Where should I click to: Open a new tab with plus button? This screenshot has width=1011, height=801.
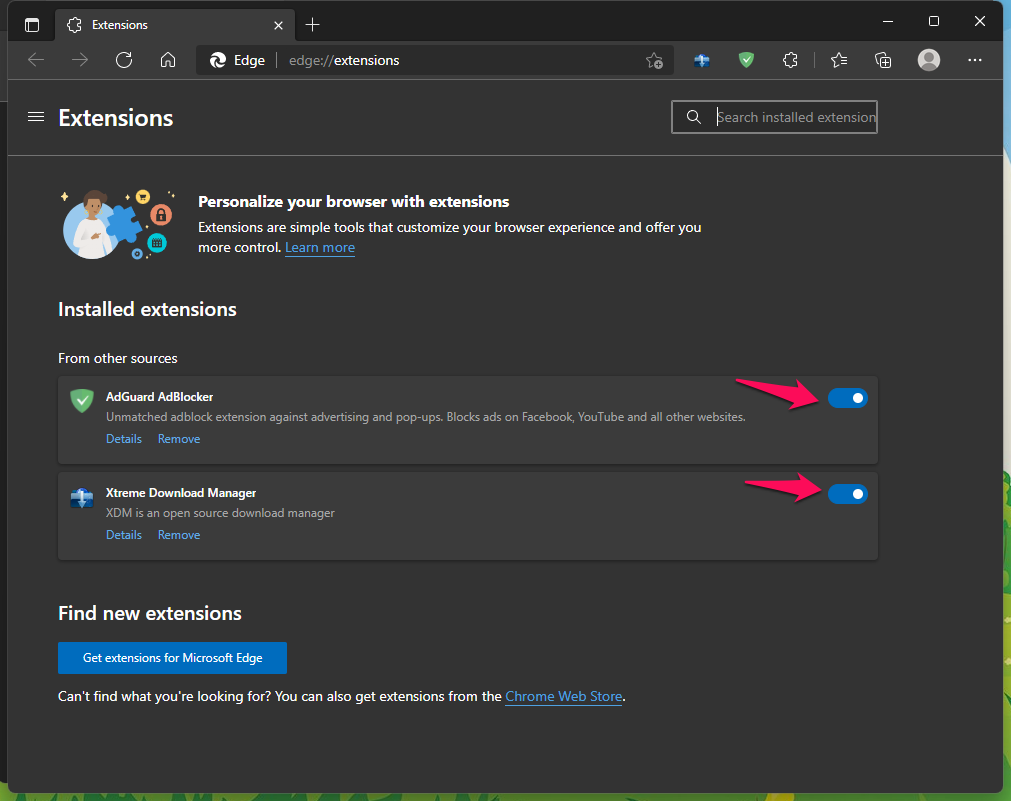pos(312,25)
